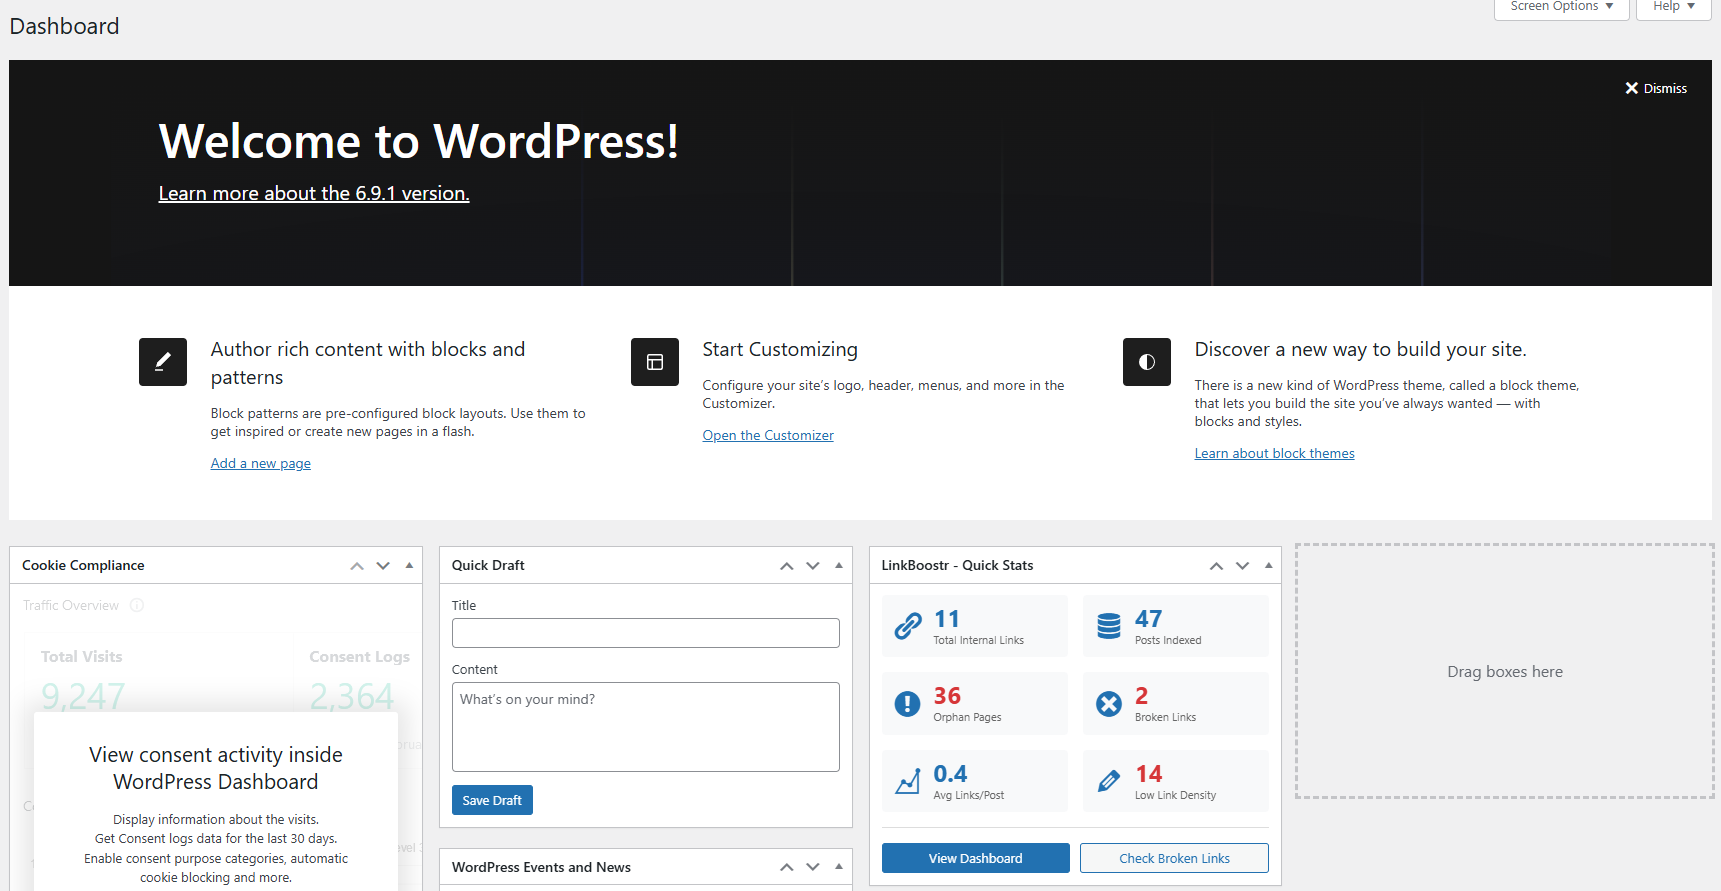Click the pencil icon for Low Link Density
The image size is (1721, 891).
click(x=1109, y=781)
